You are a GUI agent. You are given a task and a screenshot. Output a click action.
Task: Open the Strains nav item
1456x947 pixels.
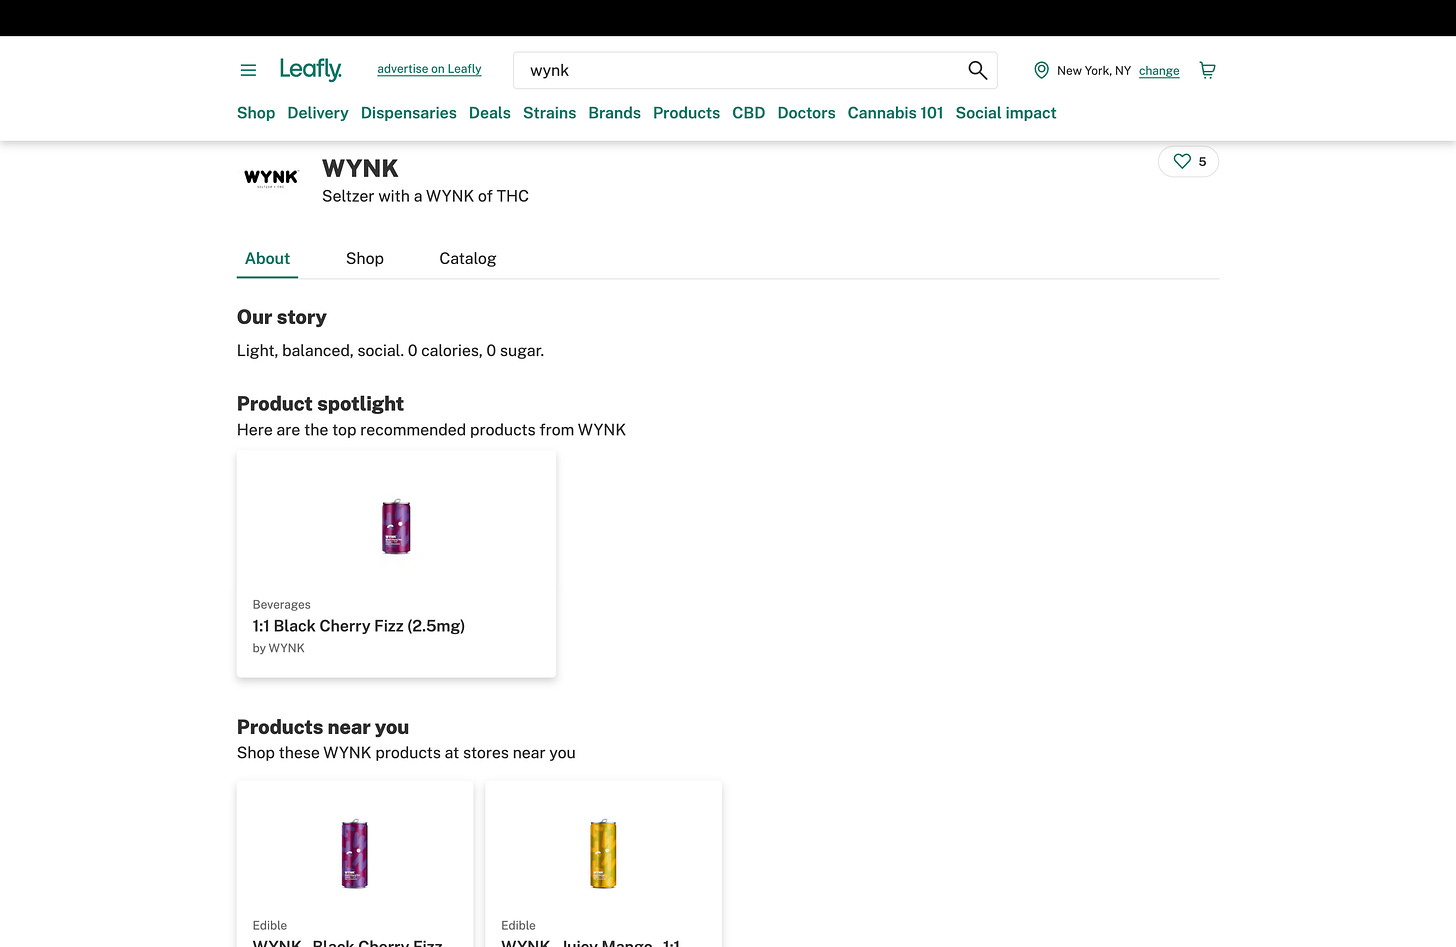(550, 113)
